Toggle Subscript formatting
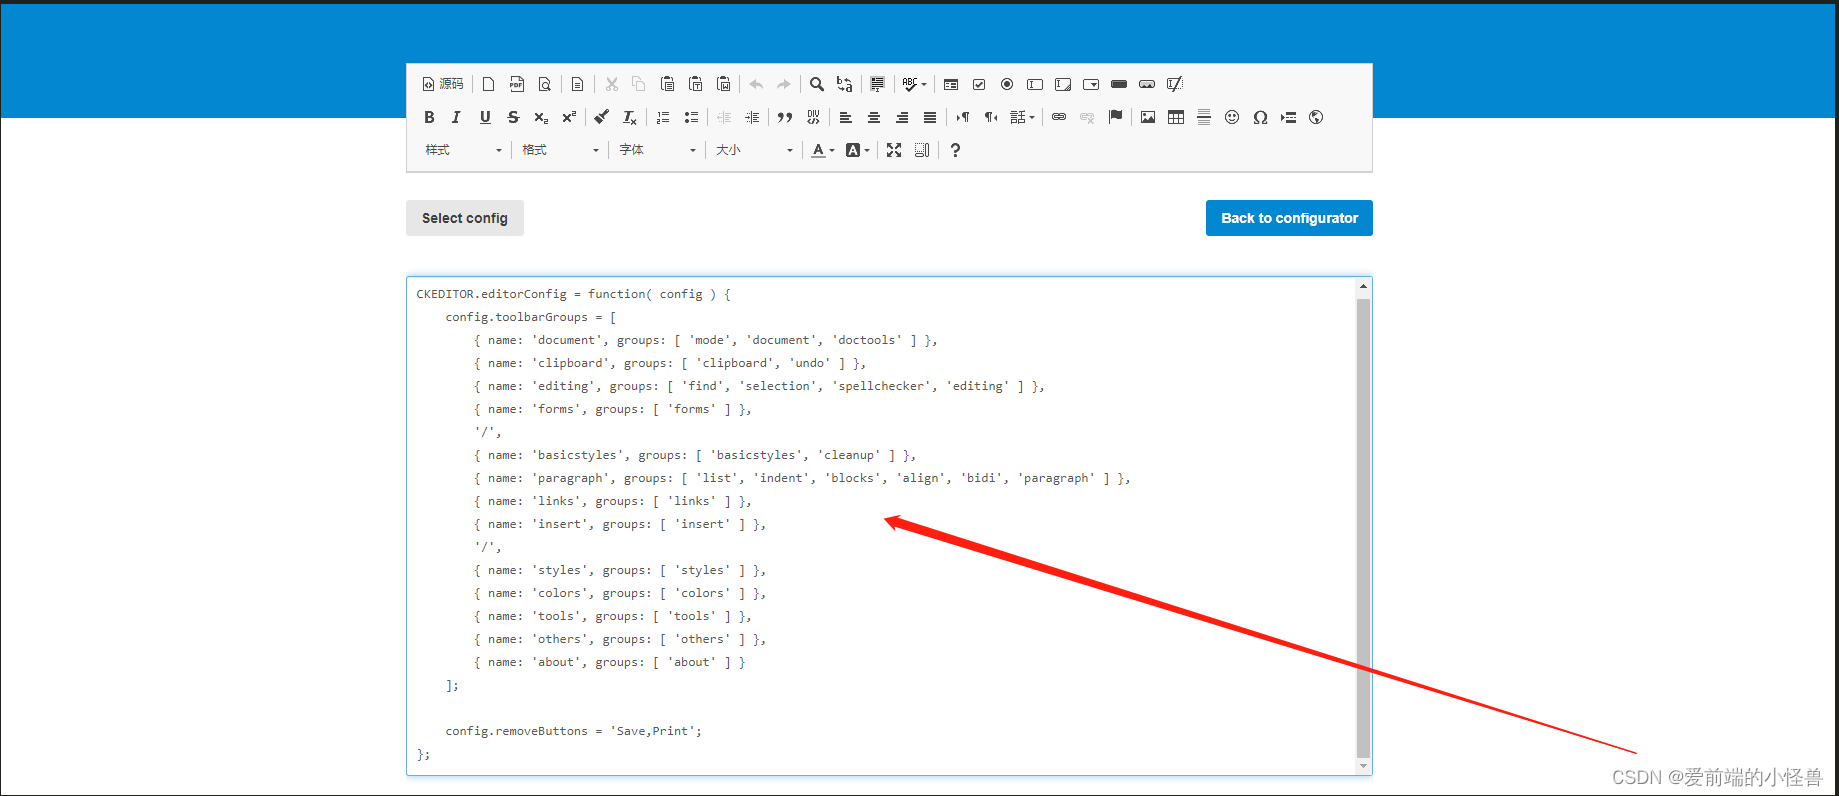Screen dimensions: 1839x796 [x=541, y=117]
